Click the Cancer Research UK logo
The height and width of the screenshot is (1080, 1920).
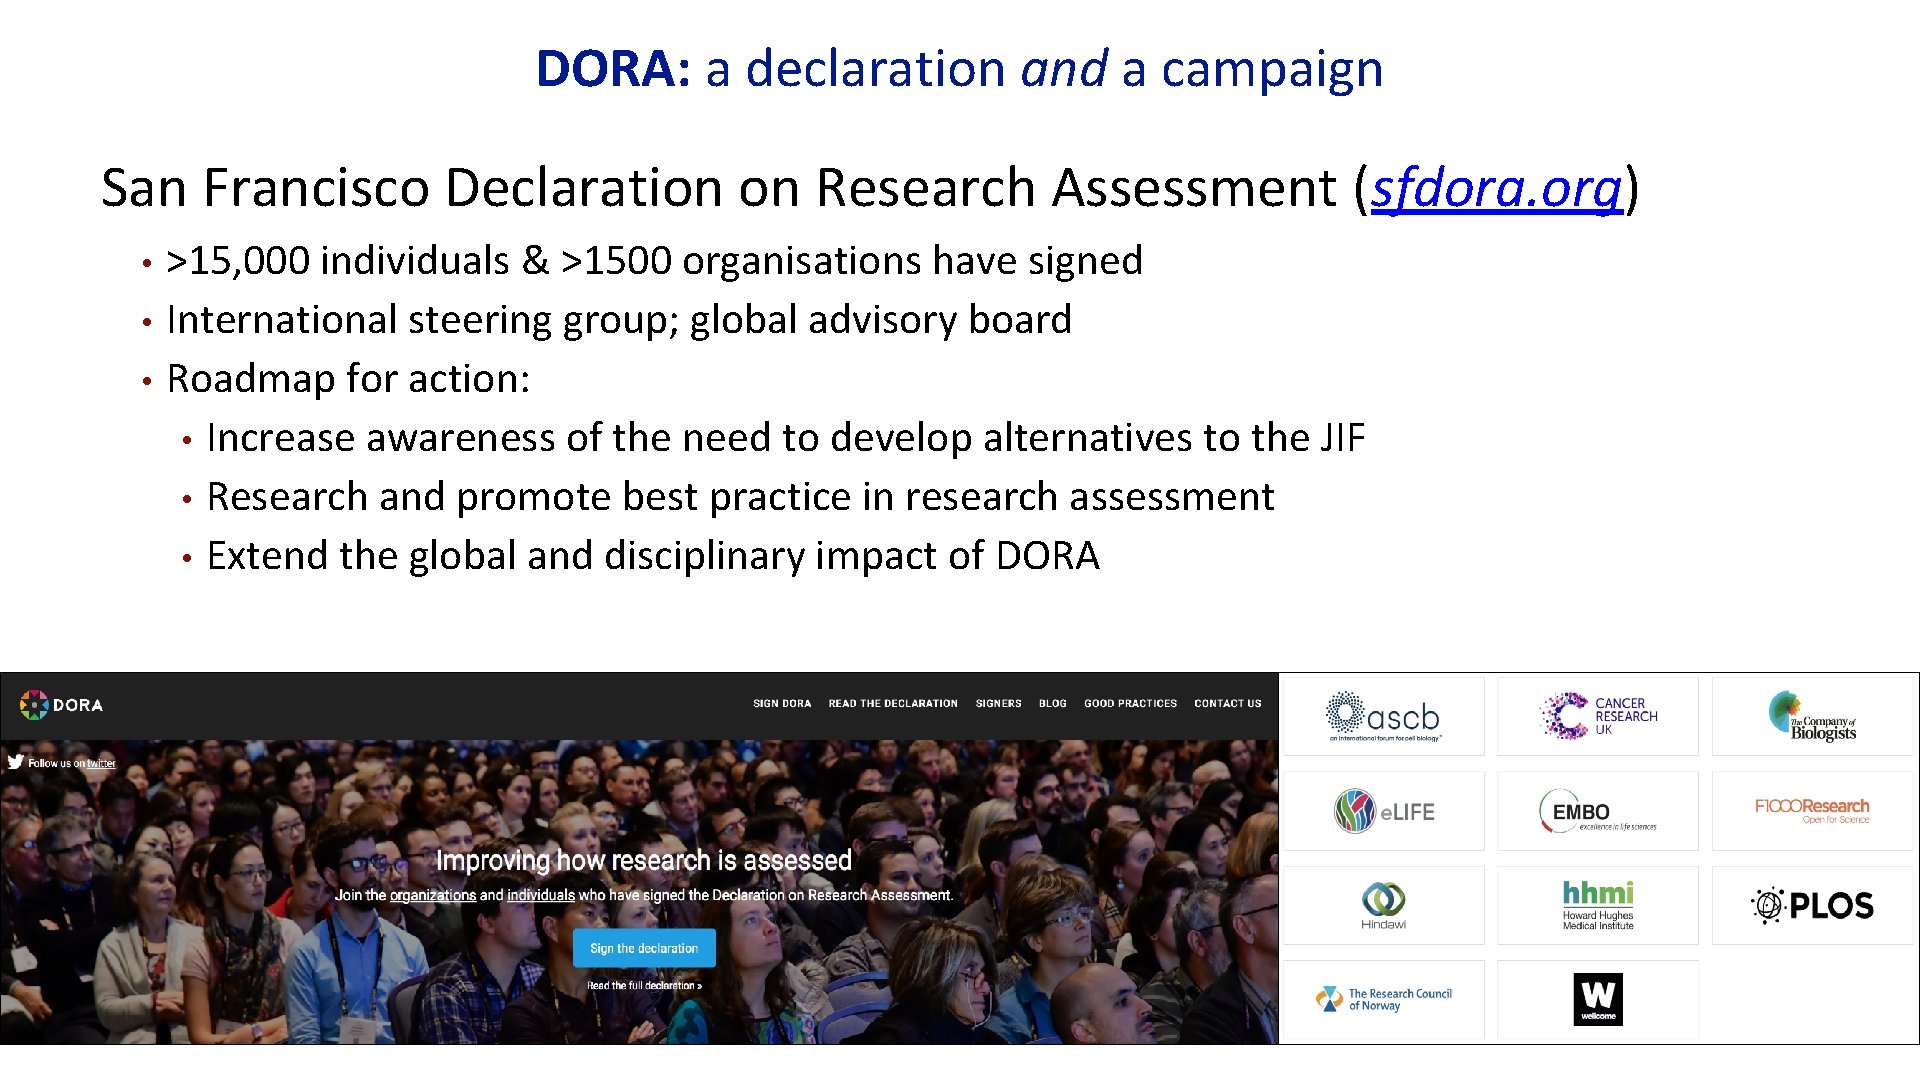[1598, 716]
